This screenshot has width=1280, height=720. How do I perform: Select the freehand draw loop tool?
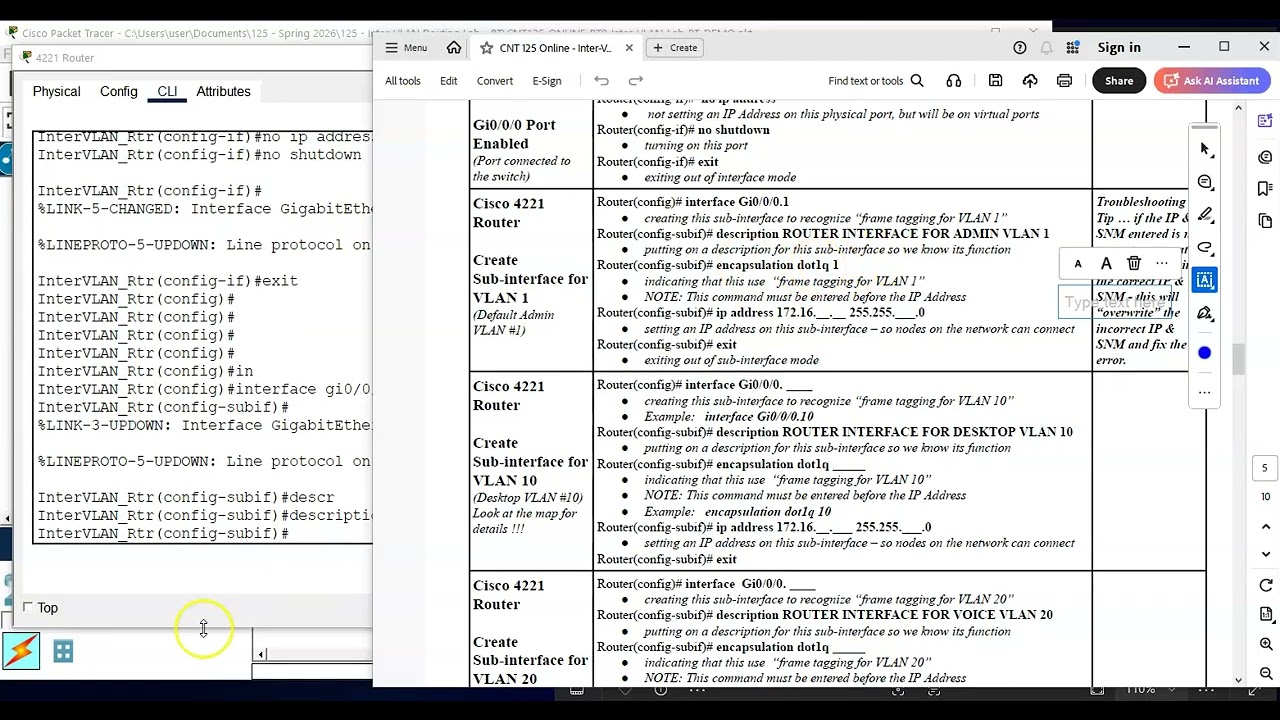click(1205, 247)
